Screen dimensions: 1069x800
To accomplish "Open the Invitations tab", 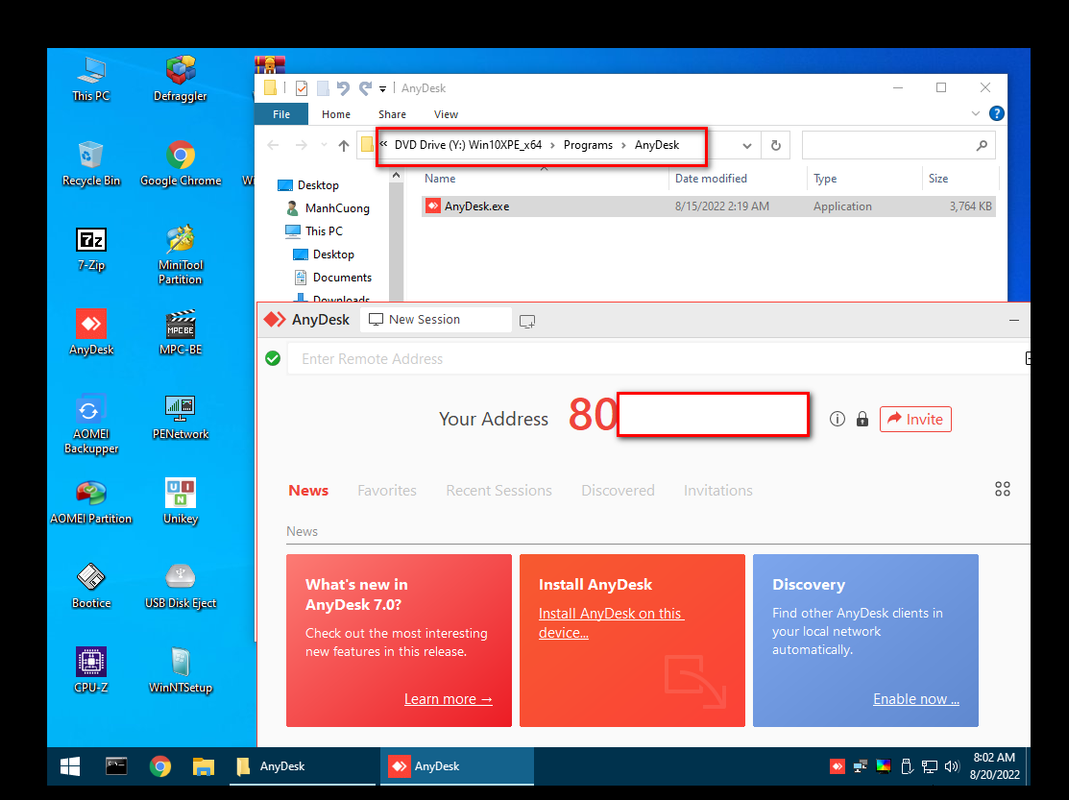I will click(718, 490).
